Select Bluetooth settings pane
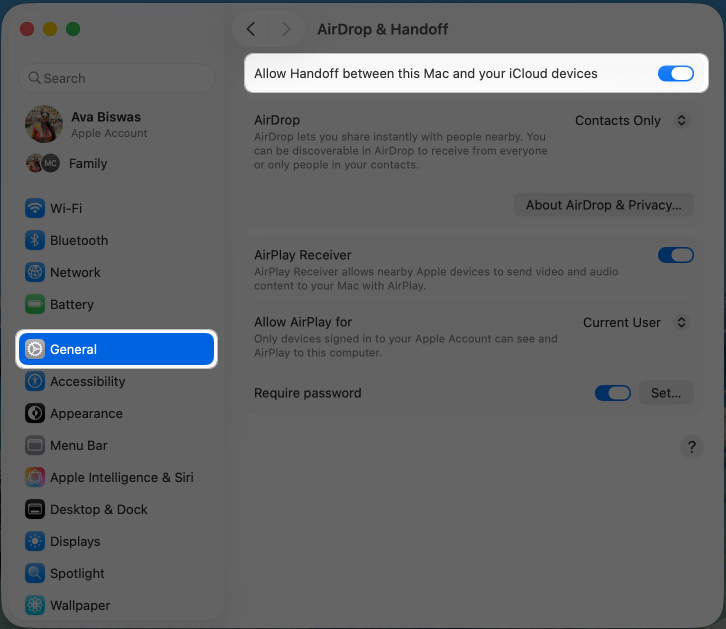 pos(116,240)
